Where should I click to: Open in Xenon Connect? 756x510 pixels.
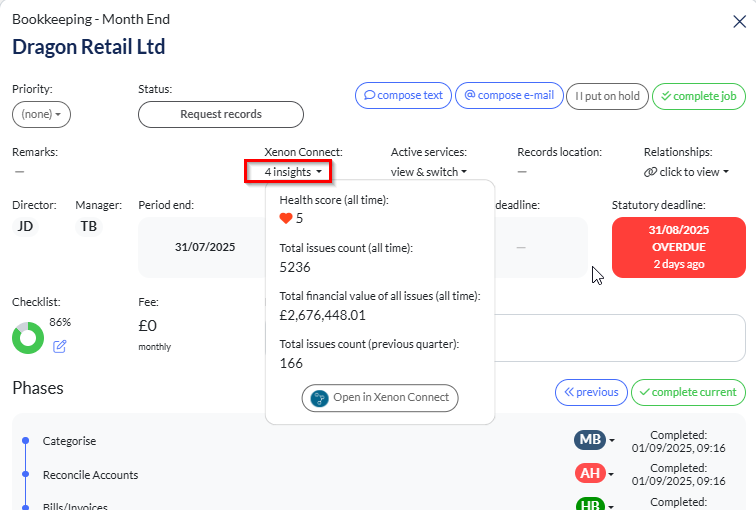(380, 397)
